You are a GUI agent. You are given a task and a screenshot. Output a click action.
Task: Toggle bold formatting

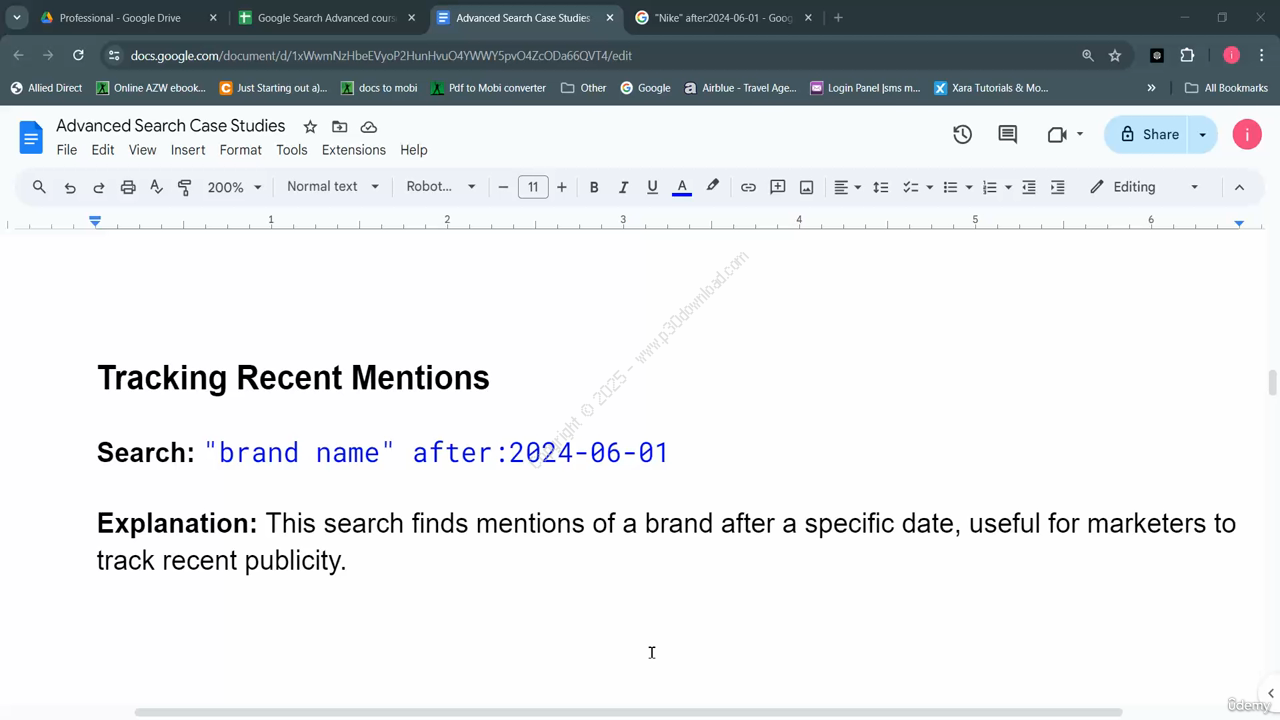click(594, 187)
